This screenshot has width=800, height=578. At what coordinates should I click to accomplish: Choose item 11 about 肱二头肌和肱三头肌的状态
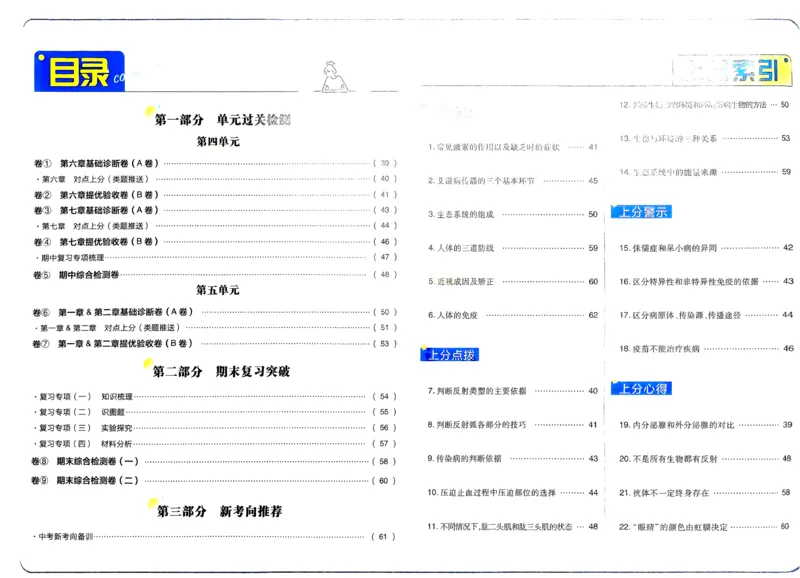512,526
